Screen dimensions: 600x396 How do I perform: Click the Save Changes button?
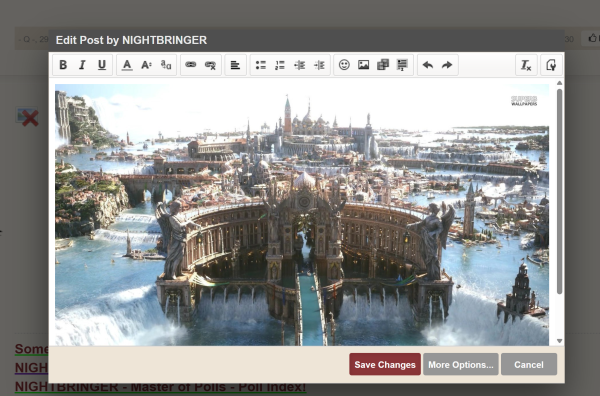pyautogui.click(x=385, y=364)
